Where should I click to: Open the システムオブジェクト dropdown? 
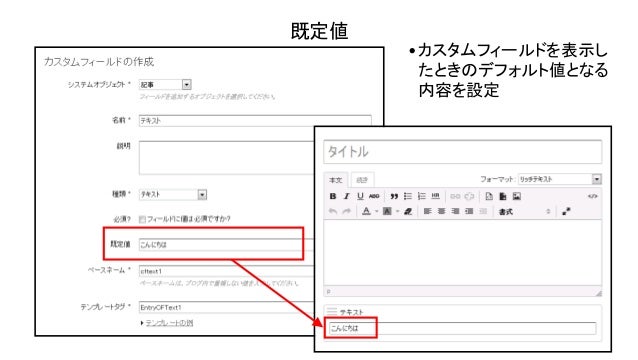[x=165, y=85]
